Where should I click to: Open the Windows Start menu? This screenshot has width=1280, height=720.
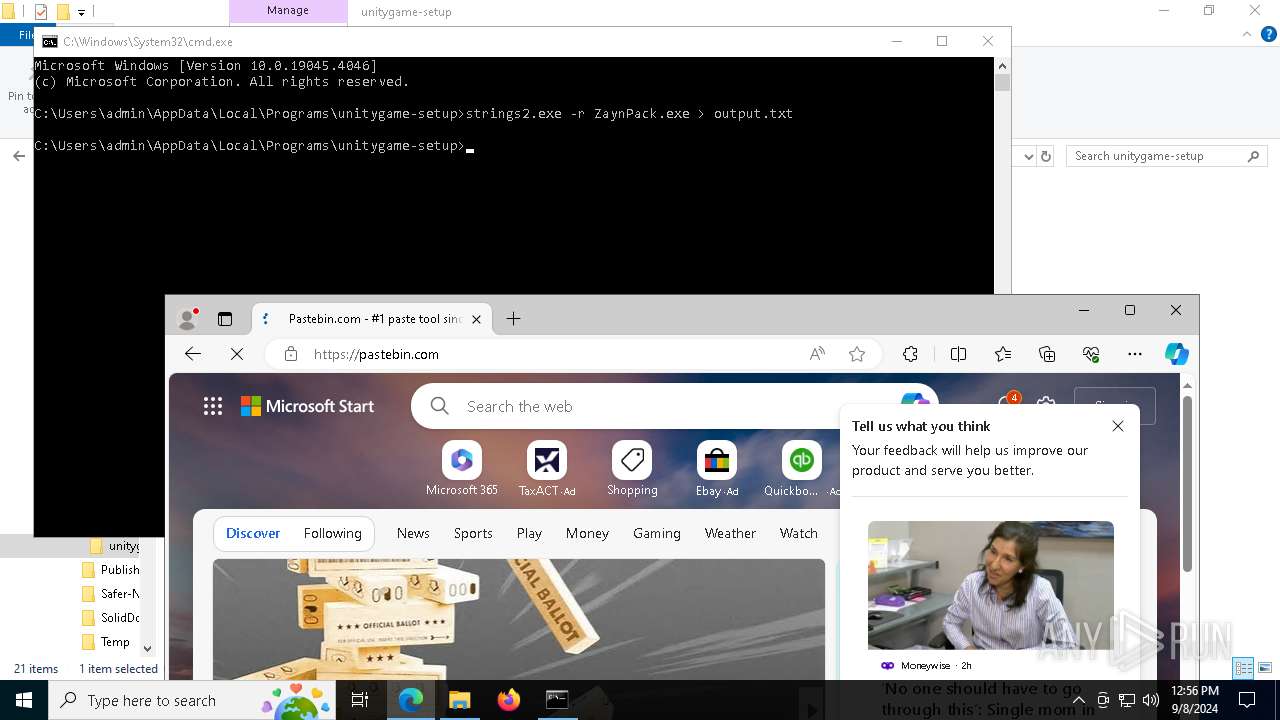coord(24,700)
